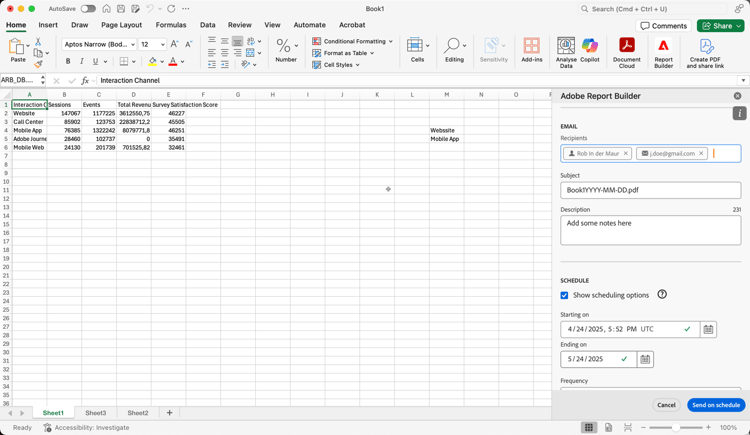The height and width of the screenshot is (435, 750).
Task: Remove recipient j.doe@gmail.com
Action: tap(701, 154)
